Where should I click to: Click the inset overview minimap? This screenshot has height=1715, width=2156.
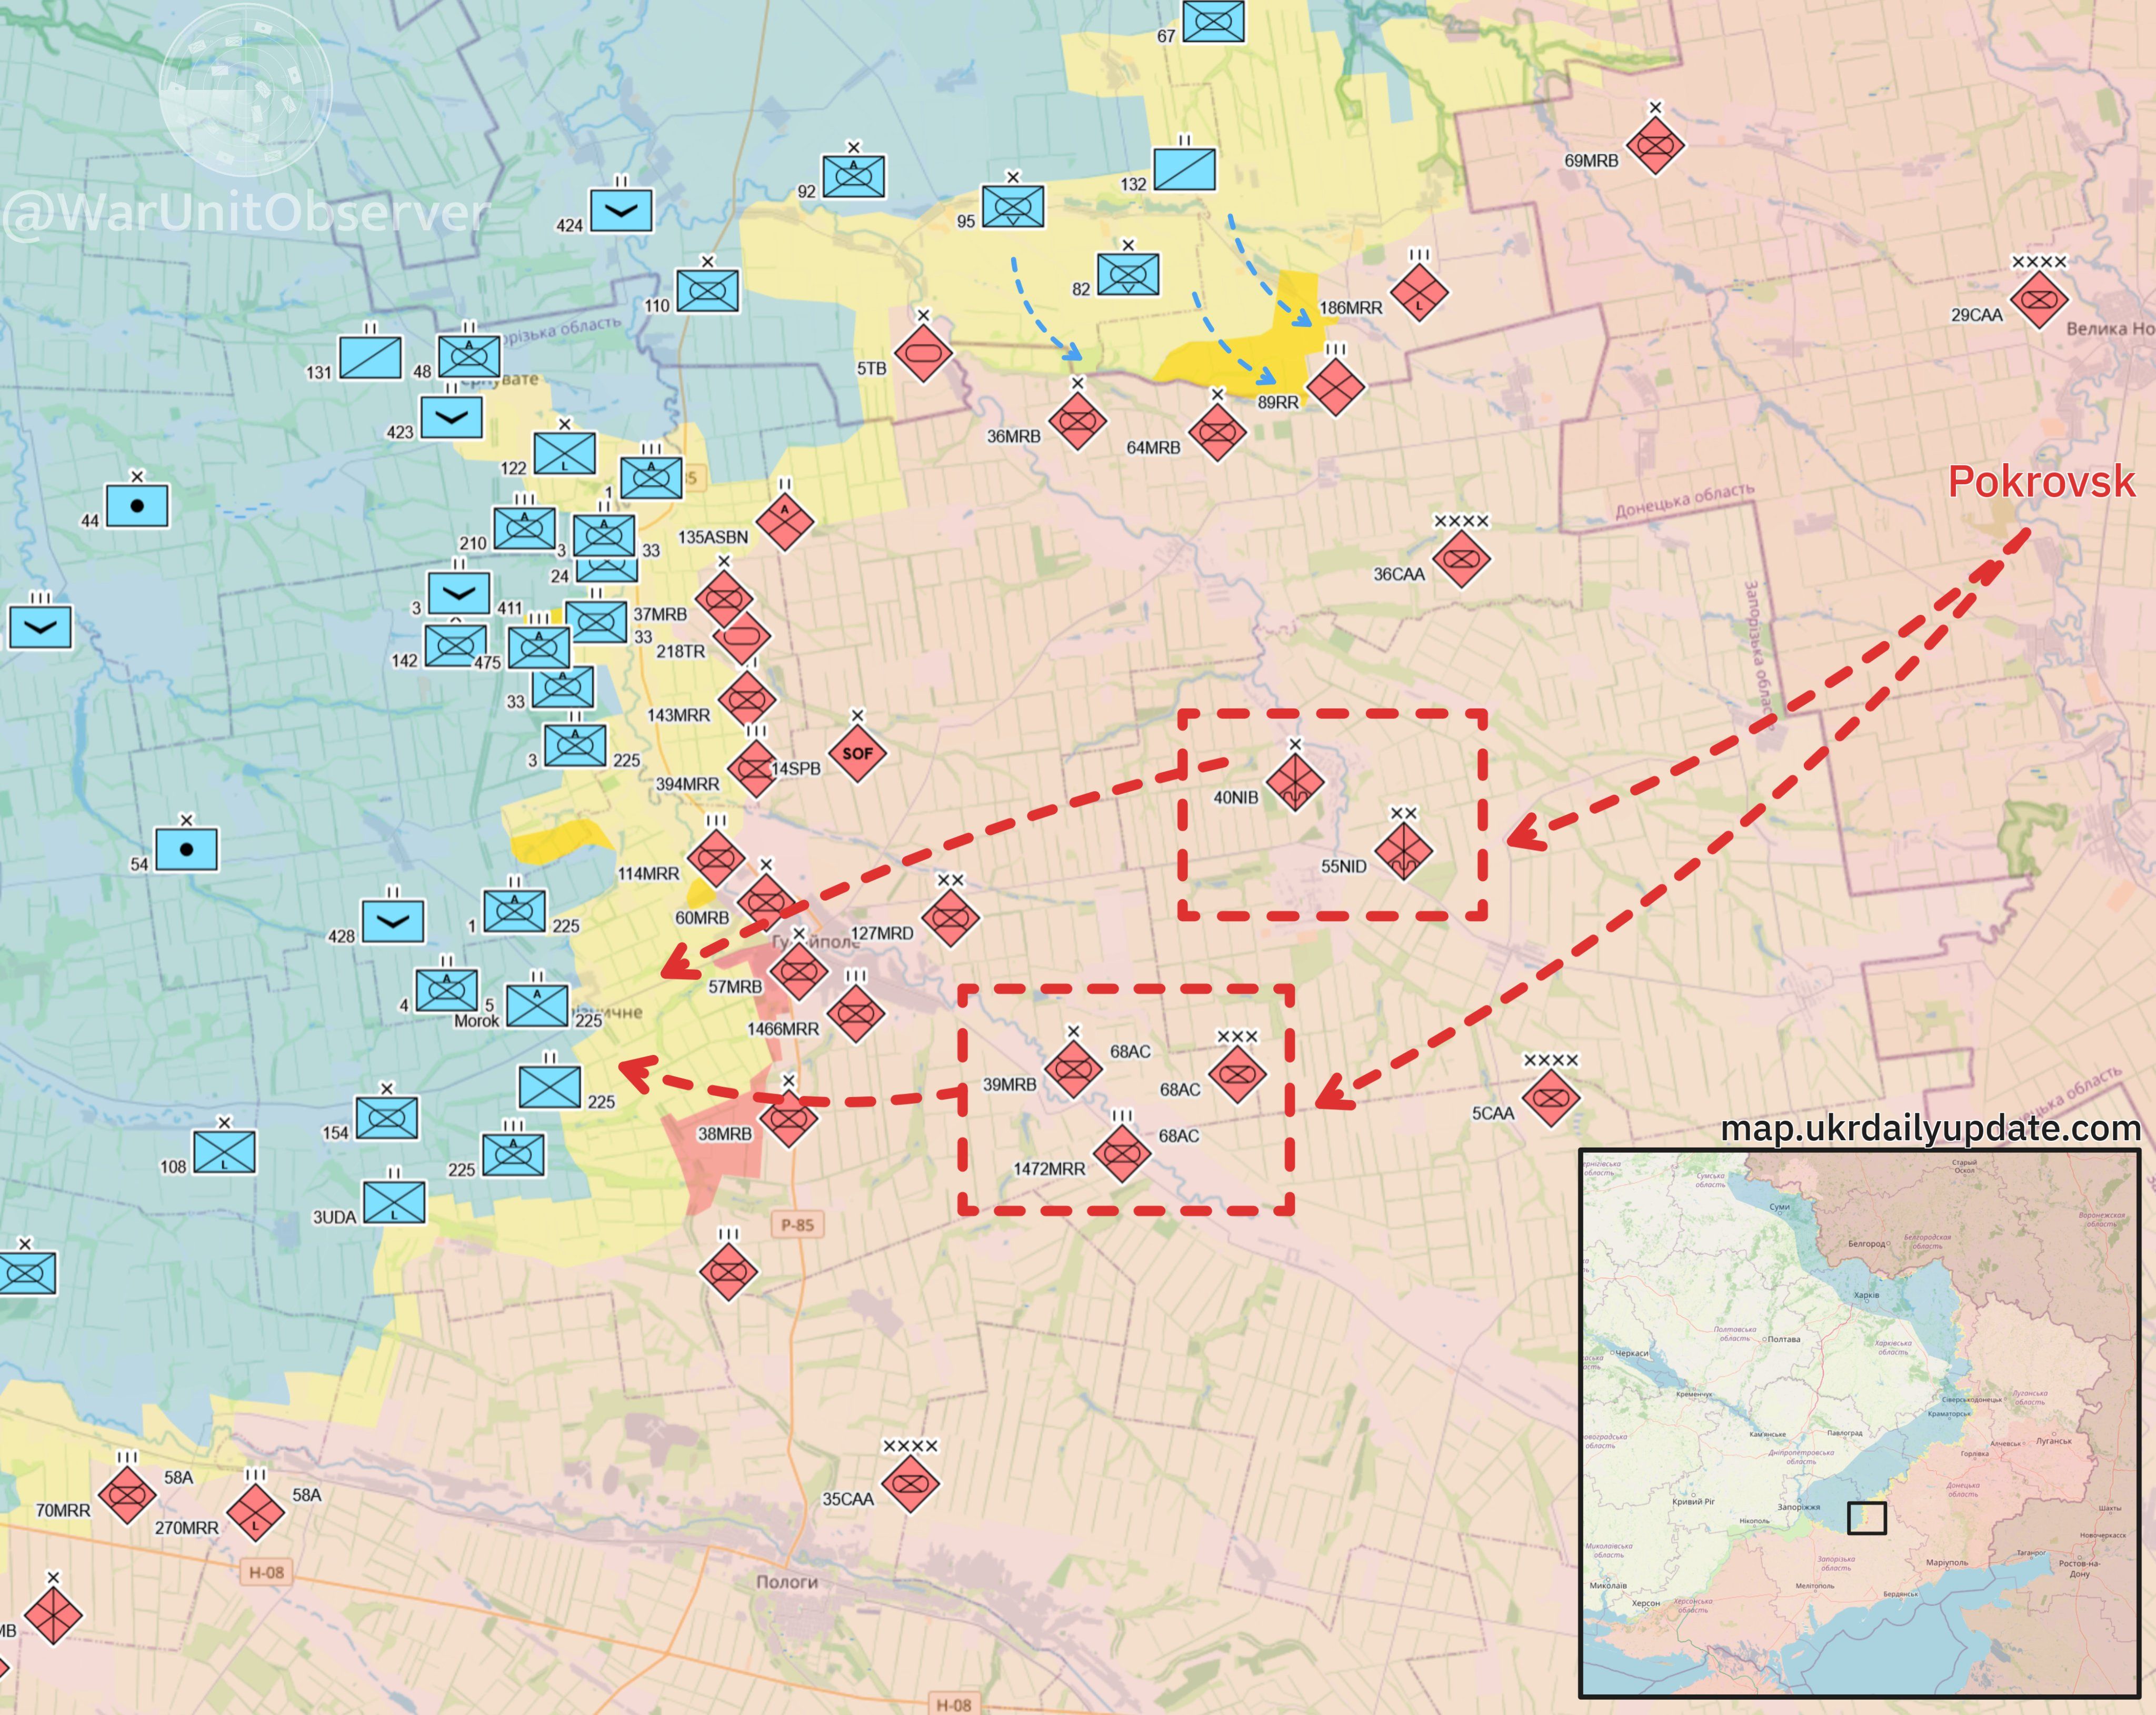coord(1859,1423)
